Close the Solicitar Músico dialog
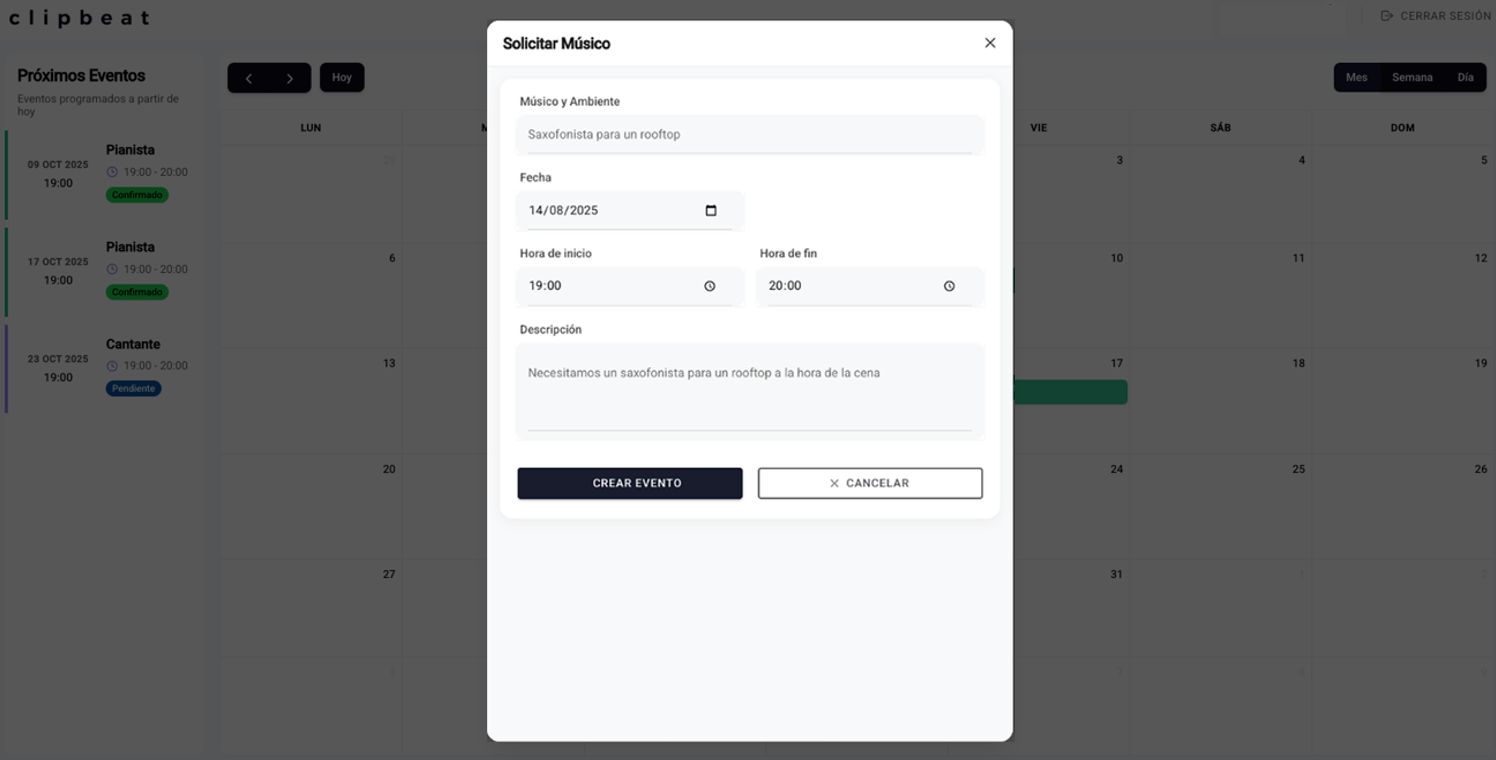 coord(990,43)
